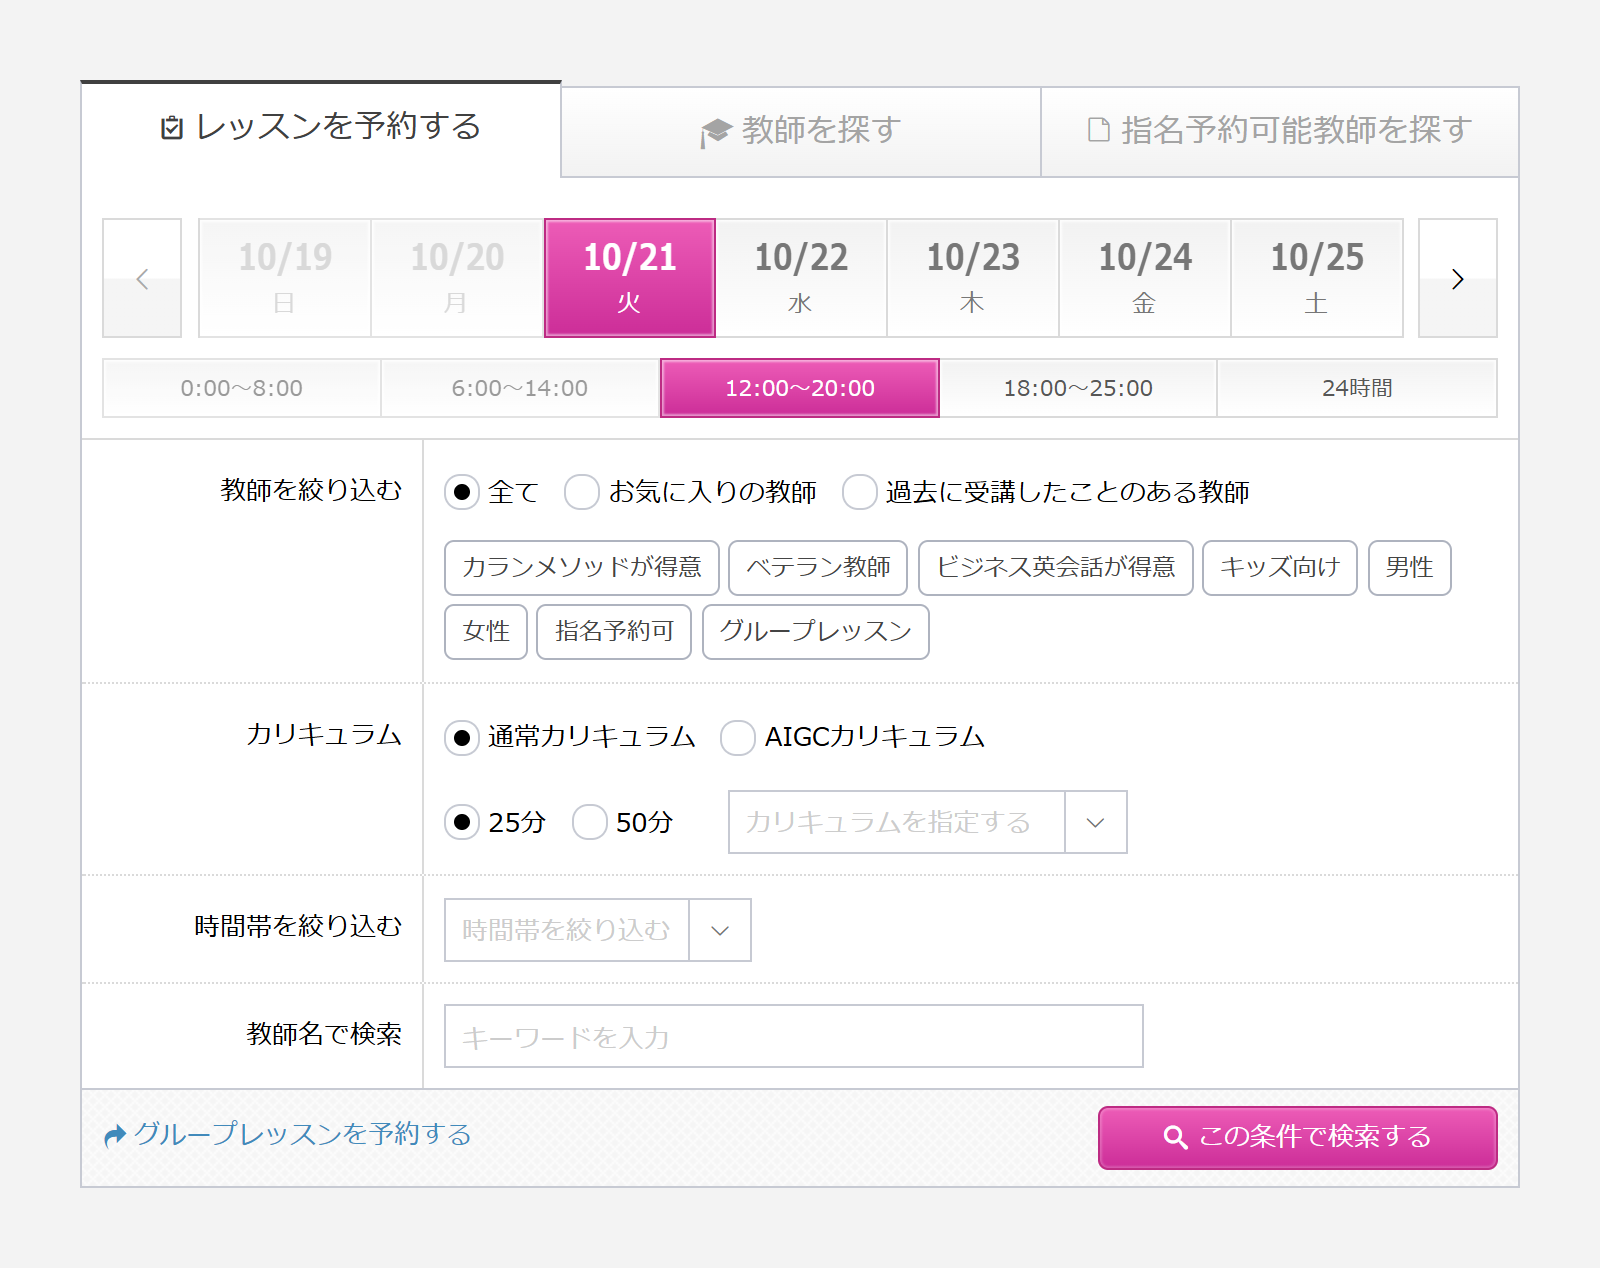Click the キーワードを入力 teacher name field
Image resolution: width=1600 pixels, height=1268 pixels.
(794, 1036)
